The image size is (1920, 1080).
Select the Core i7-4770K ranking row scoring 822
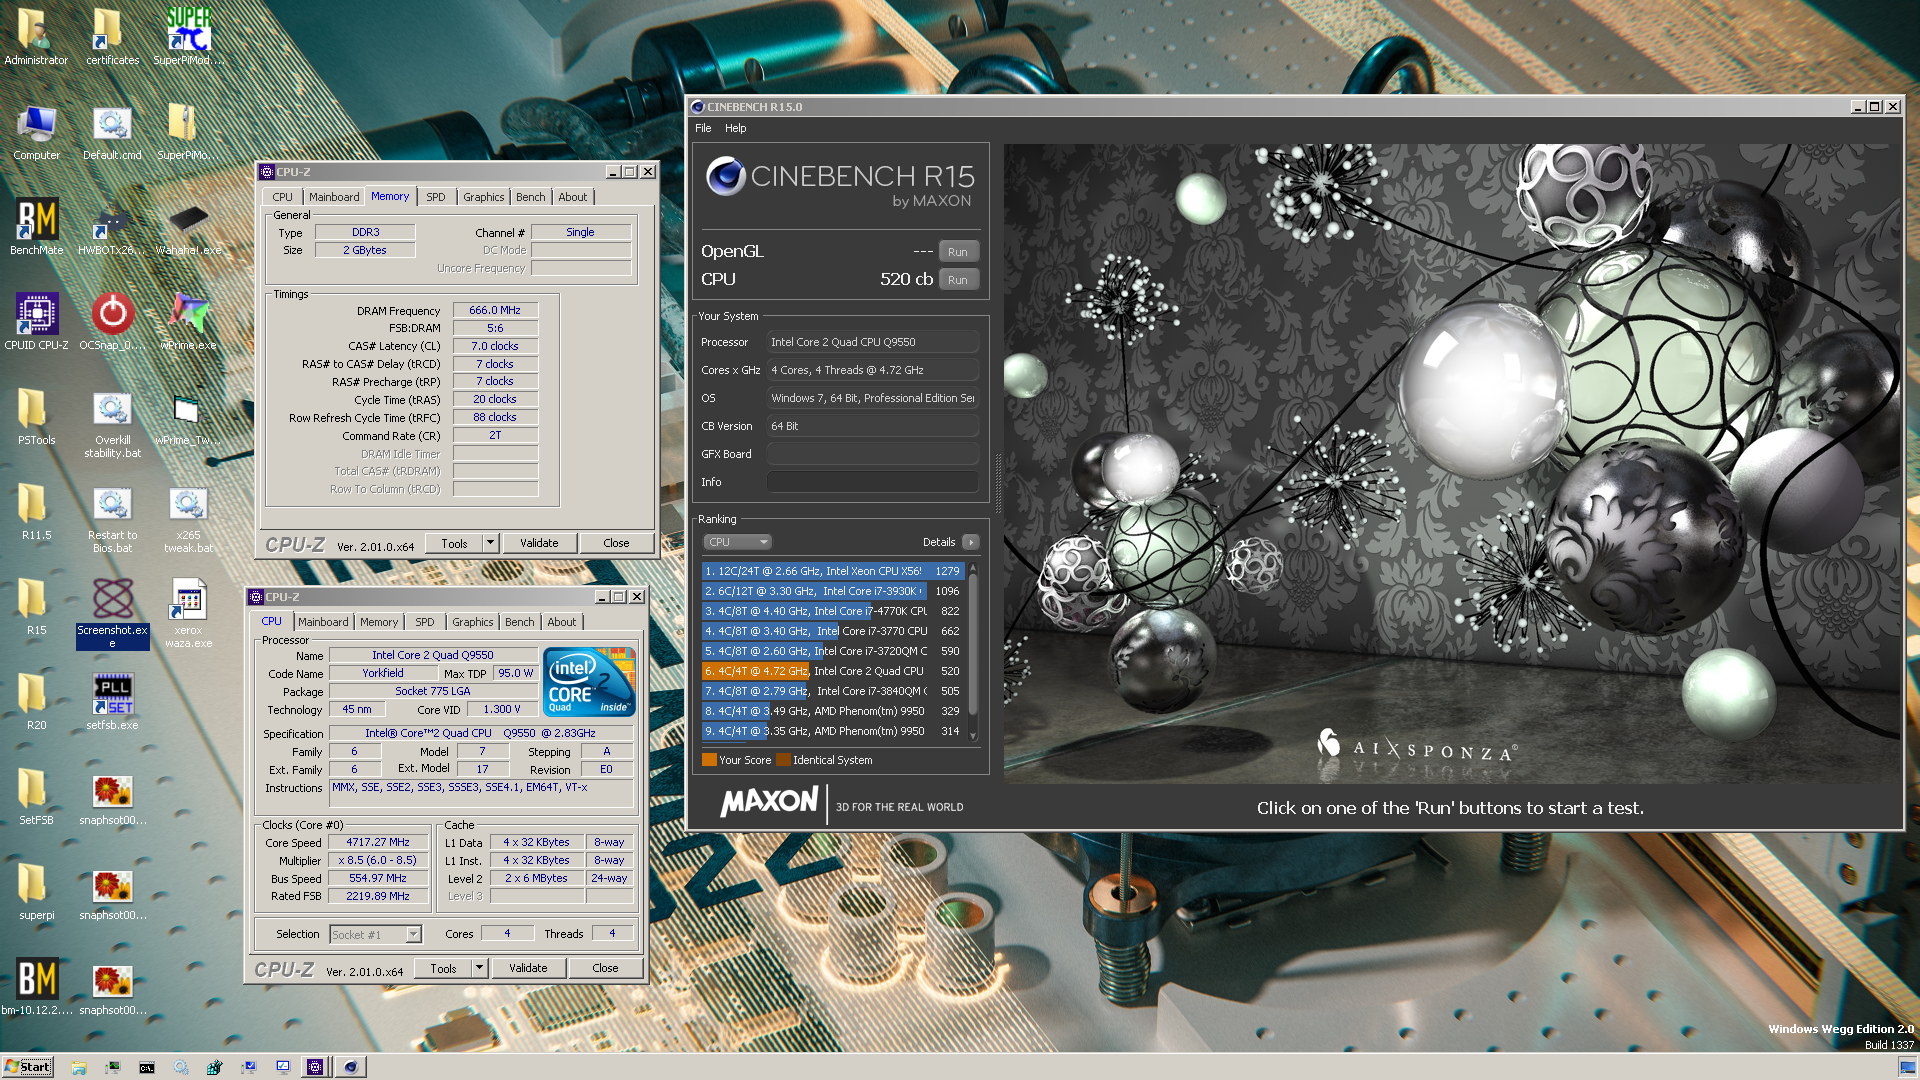coord(833,611)
